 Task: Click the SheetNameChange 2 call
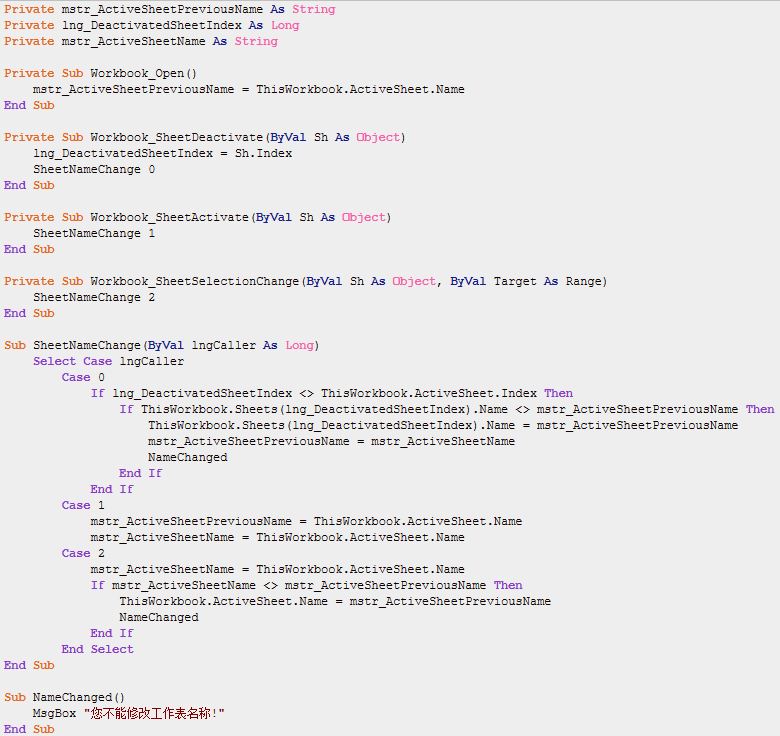pyautogui.click(x=94, y=297)
